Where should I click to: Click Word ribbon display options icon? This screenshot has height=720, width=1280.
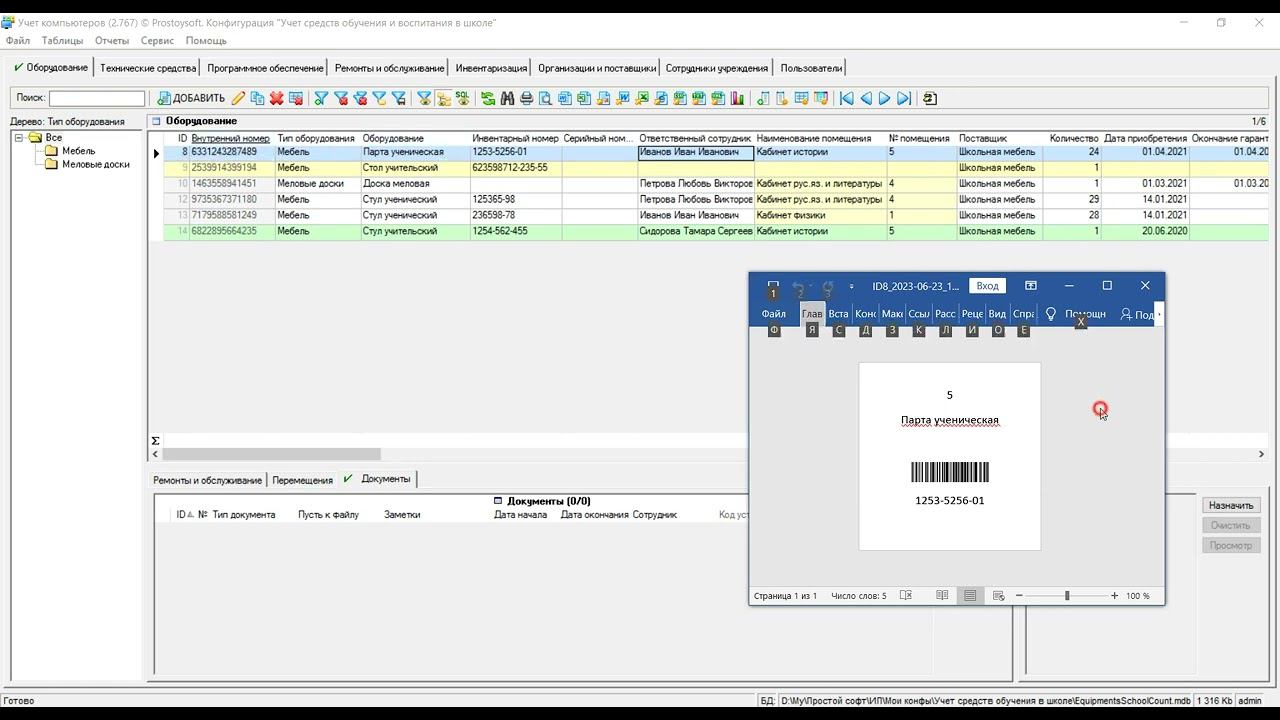[1031, 286]
